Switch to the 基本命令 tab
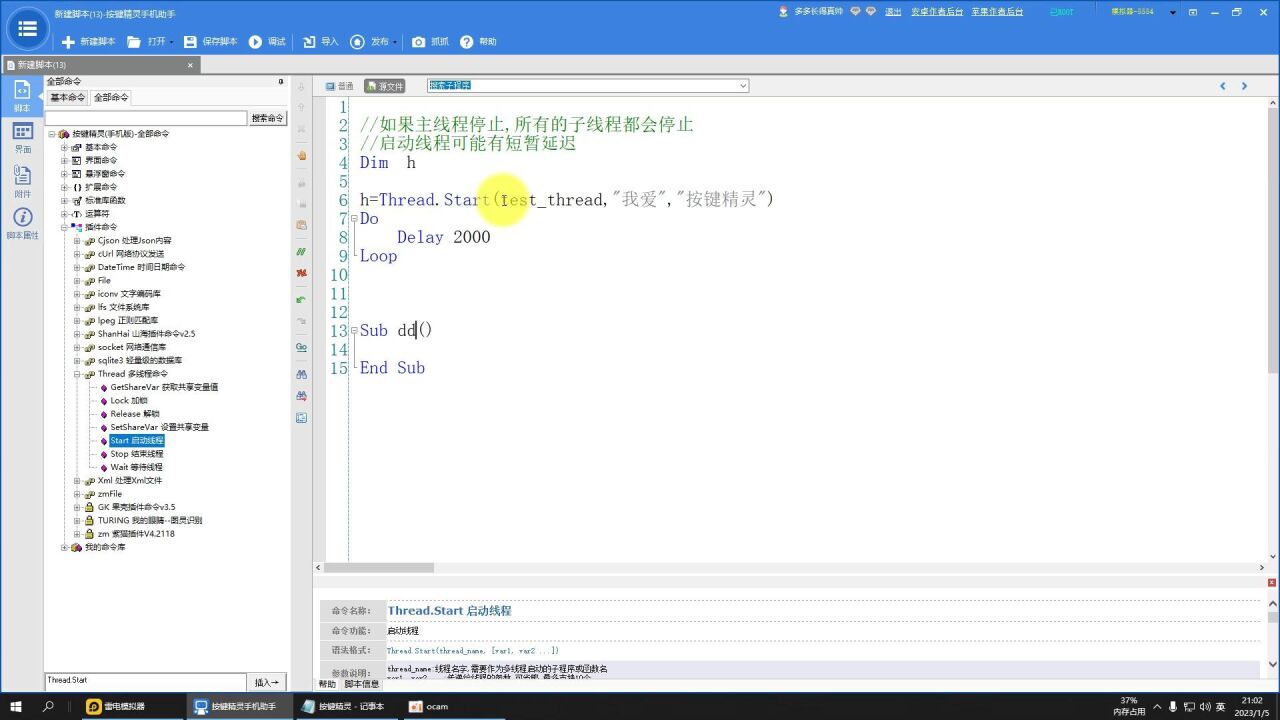The image size is (1280, 720). click(x=68, y=98)
